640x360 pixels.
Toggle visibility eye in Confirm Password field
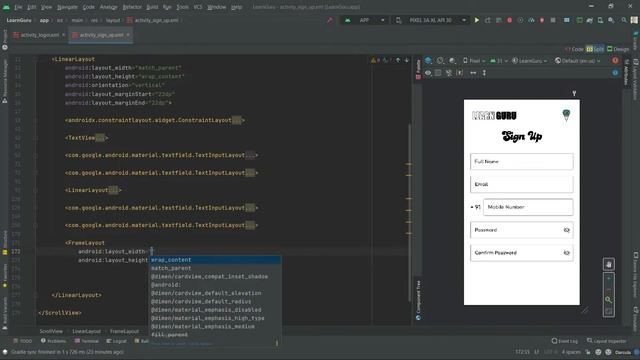click(567, 253)
